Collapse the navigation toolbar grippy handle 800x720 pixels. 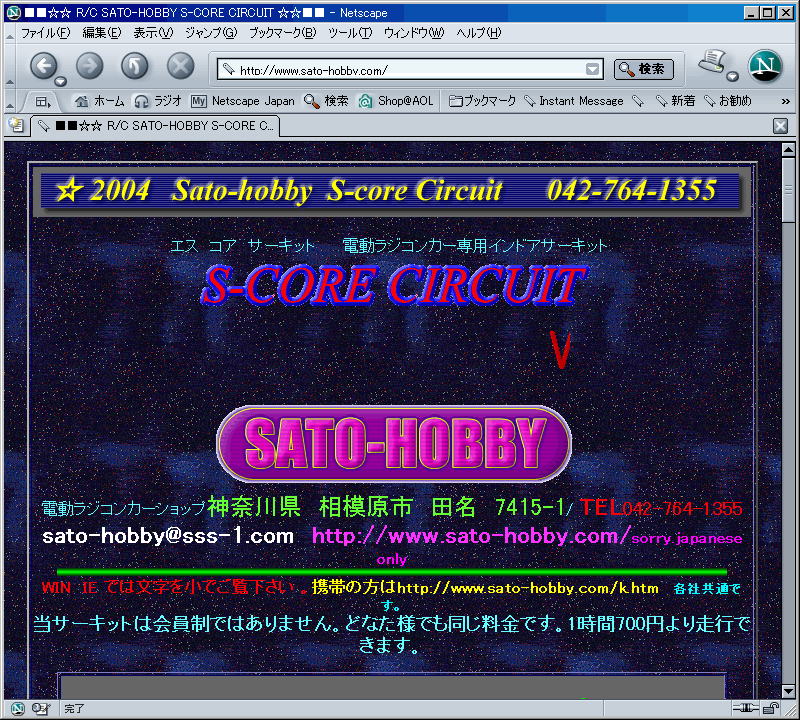point(10,66)
